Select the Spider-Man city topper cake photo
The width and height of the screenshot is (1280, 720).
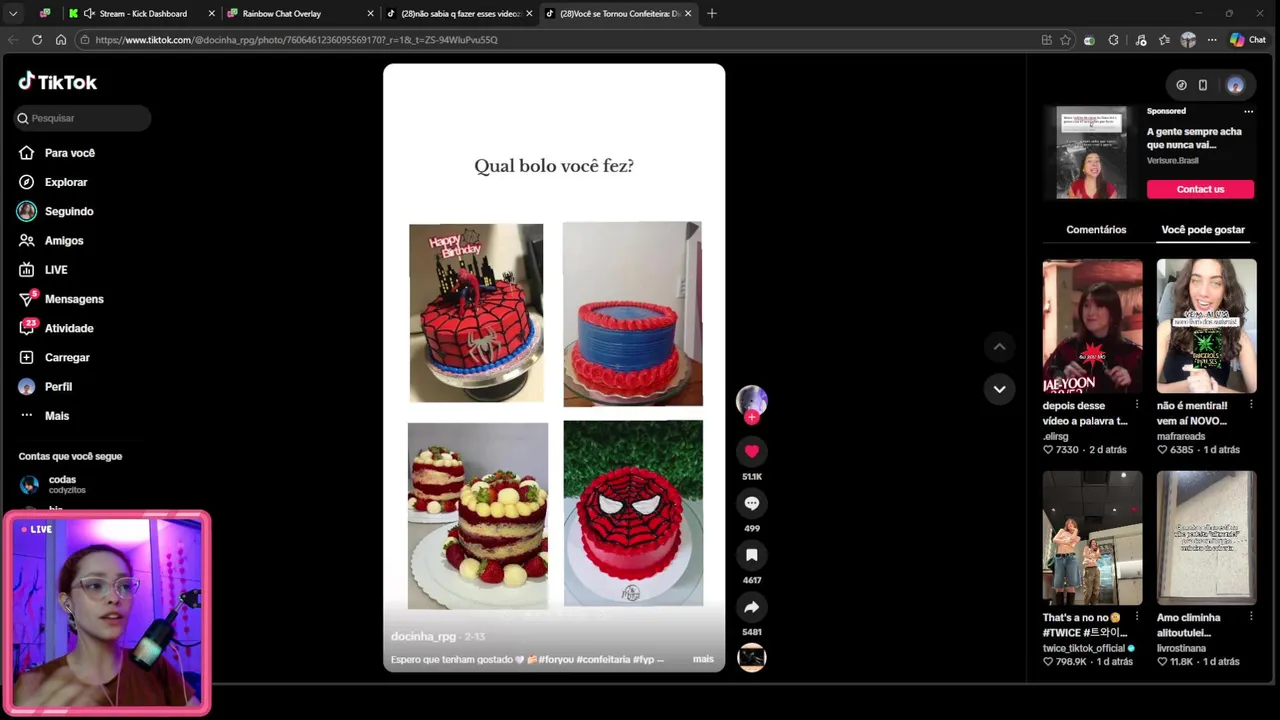[x=476, y=313]
